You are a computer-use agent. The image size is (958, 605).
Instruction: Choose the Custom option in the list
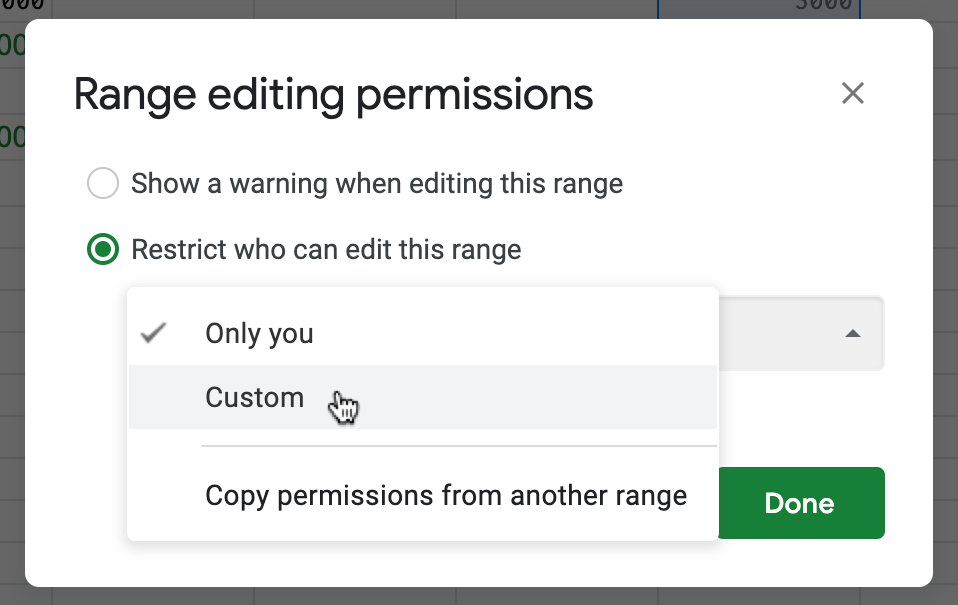[x=255, y=397]
